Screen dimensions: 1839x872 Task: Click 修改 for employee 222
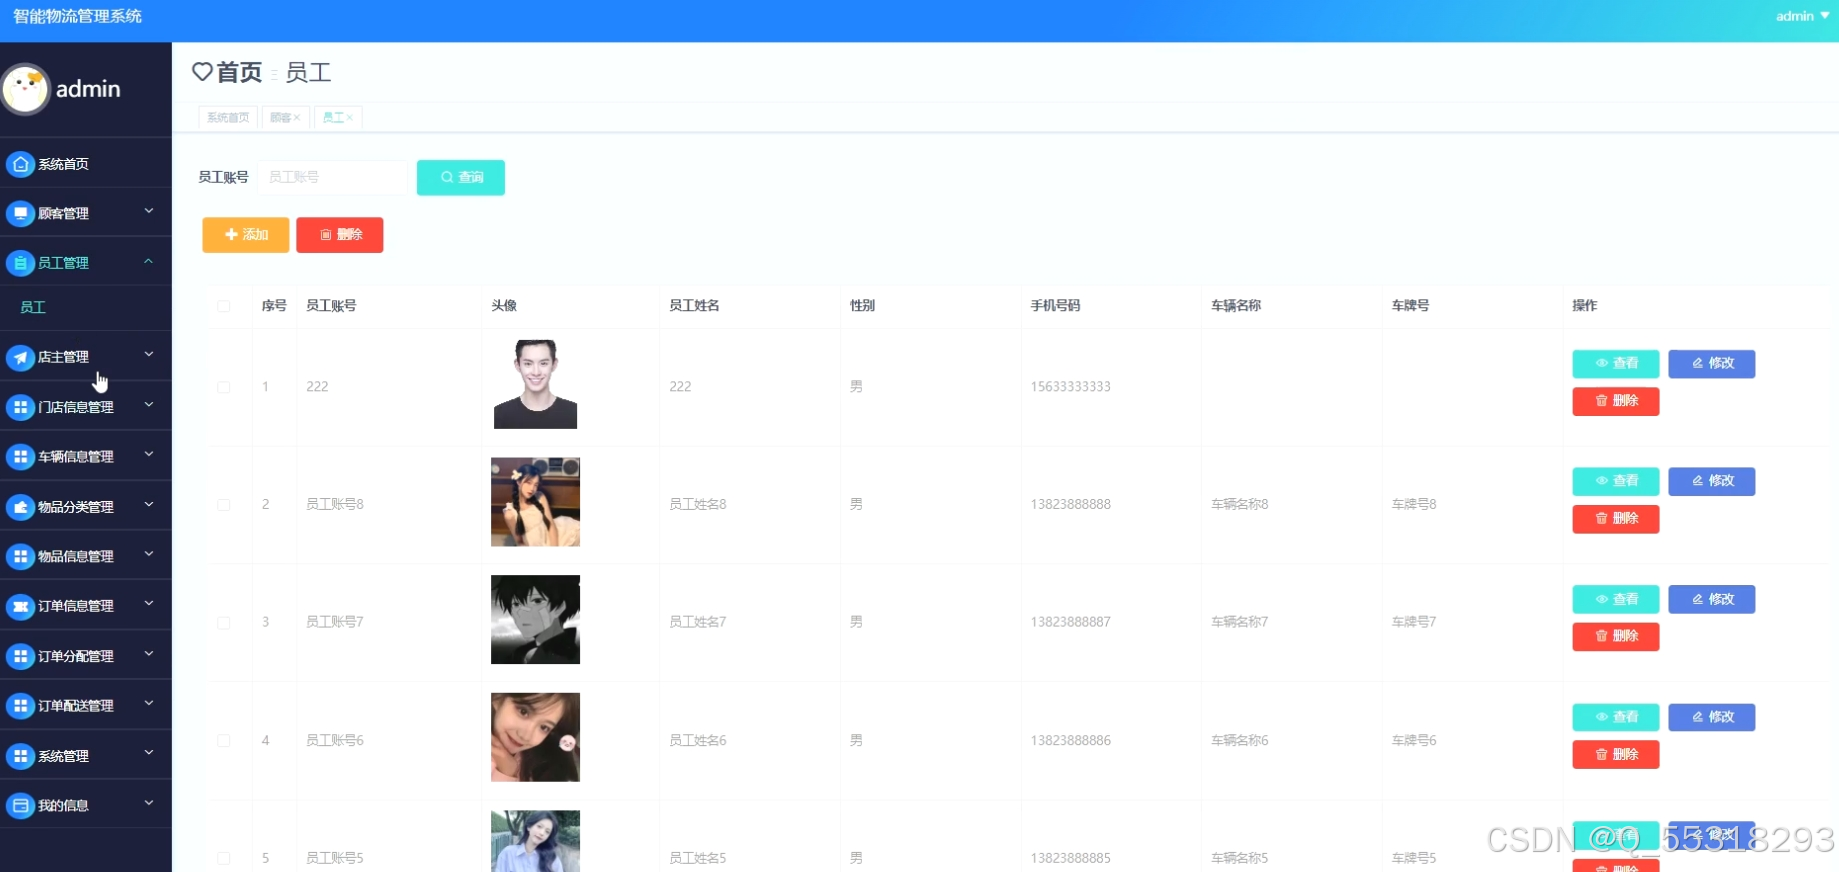point(1712,364)
